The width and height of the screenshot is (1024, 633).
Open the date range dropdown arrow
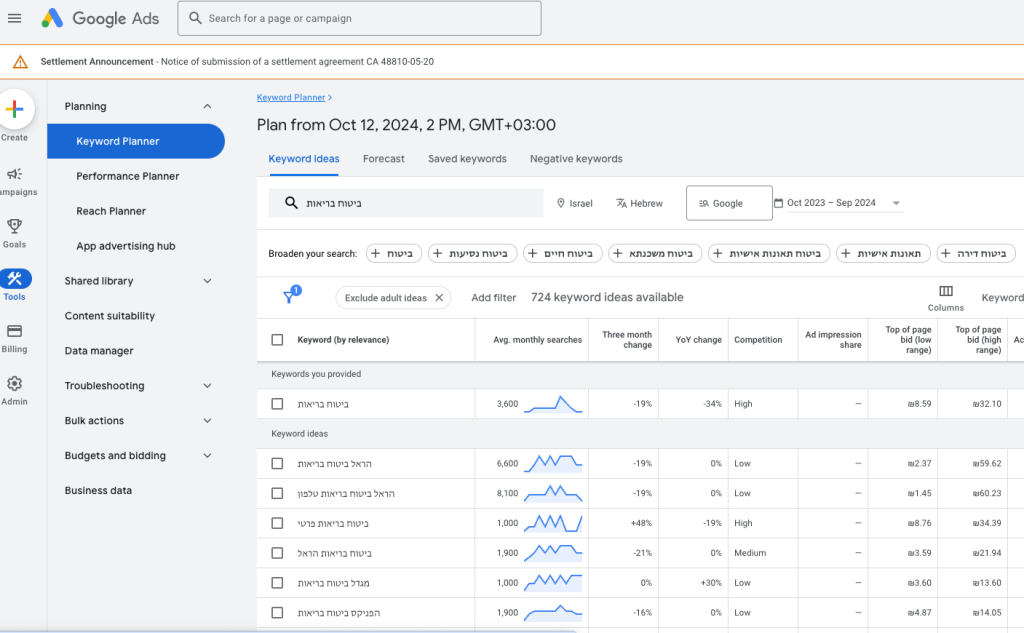tap(896, 203)
